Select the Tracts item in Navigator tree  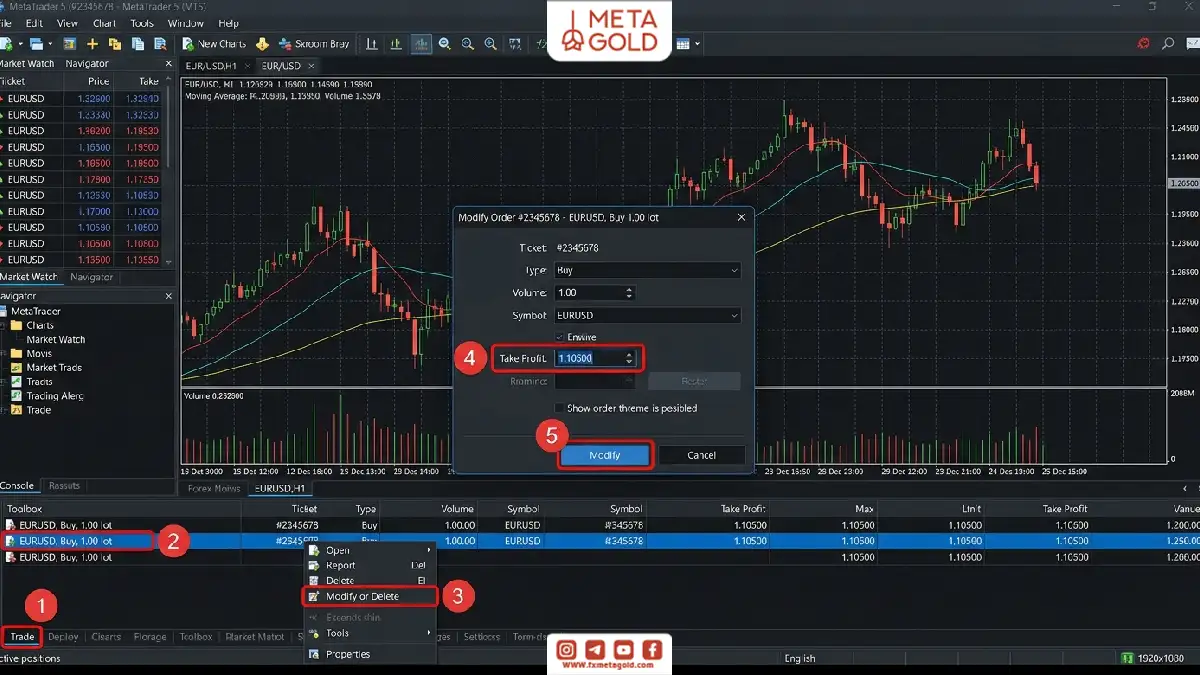click(x=40, y=382)
